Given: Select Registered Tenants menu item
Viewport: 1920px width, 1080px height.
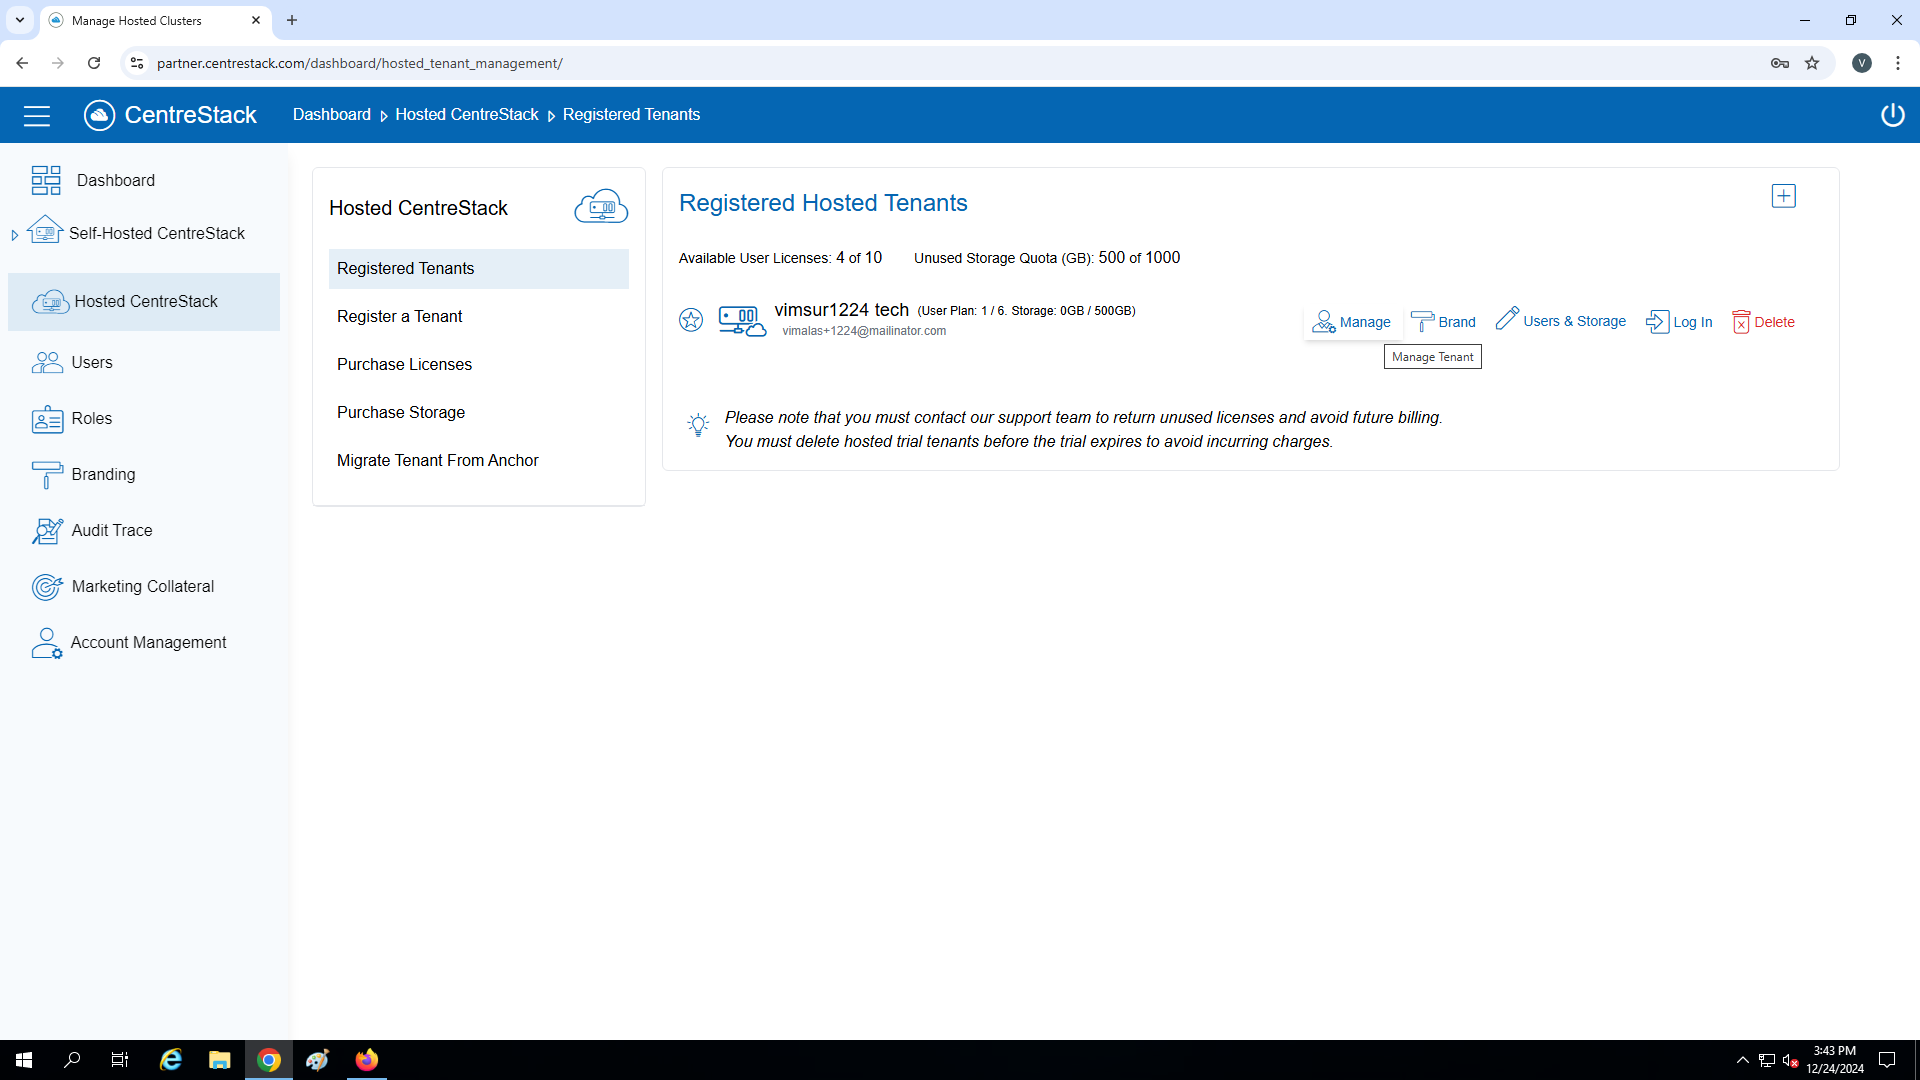Looking at the screenshot, I should (x=478, y=269).
